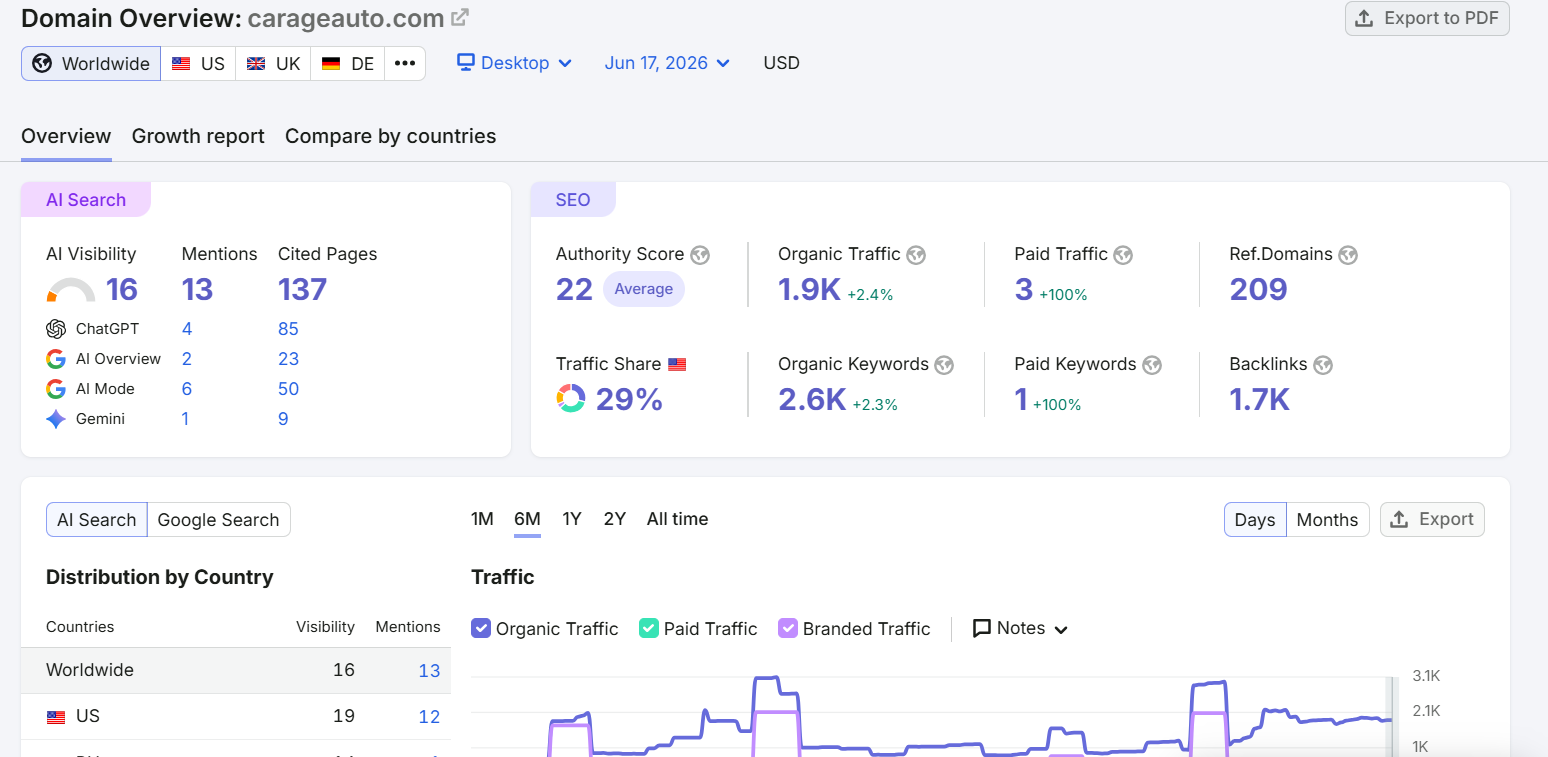Select Months granularity
Image resolution: width=1548 pixels, height=757 pixels.
pyautogui.click(x=1327, y=520)
